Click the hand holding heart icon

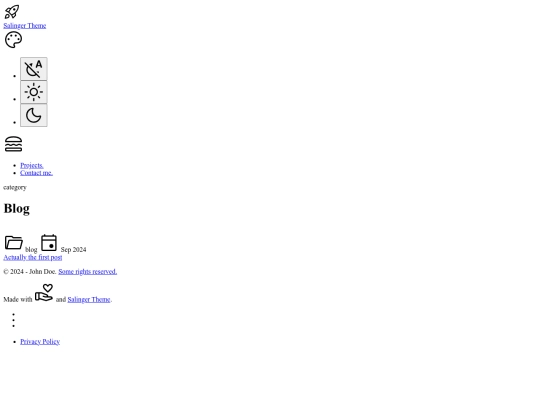(44, 293)
